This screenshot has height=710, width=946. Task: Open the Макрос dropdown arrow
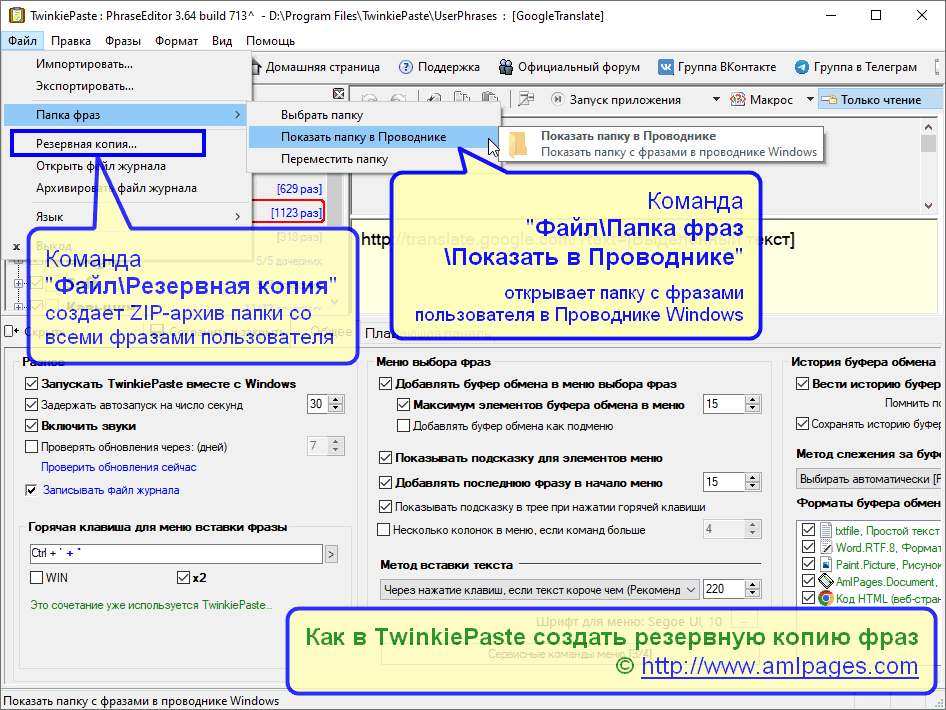click(810, 100)
